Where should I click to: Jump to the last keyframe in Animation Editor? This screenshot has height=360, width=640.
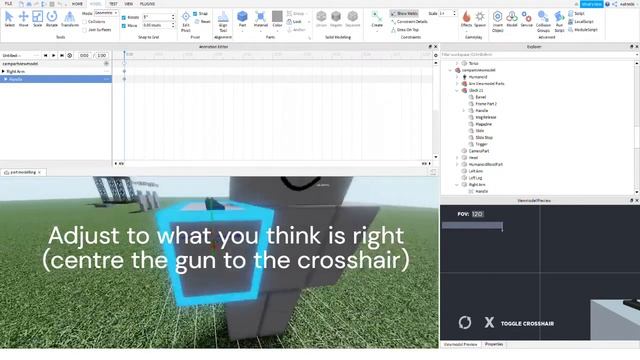pyautogui.click(x=62, y=55)
